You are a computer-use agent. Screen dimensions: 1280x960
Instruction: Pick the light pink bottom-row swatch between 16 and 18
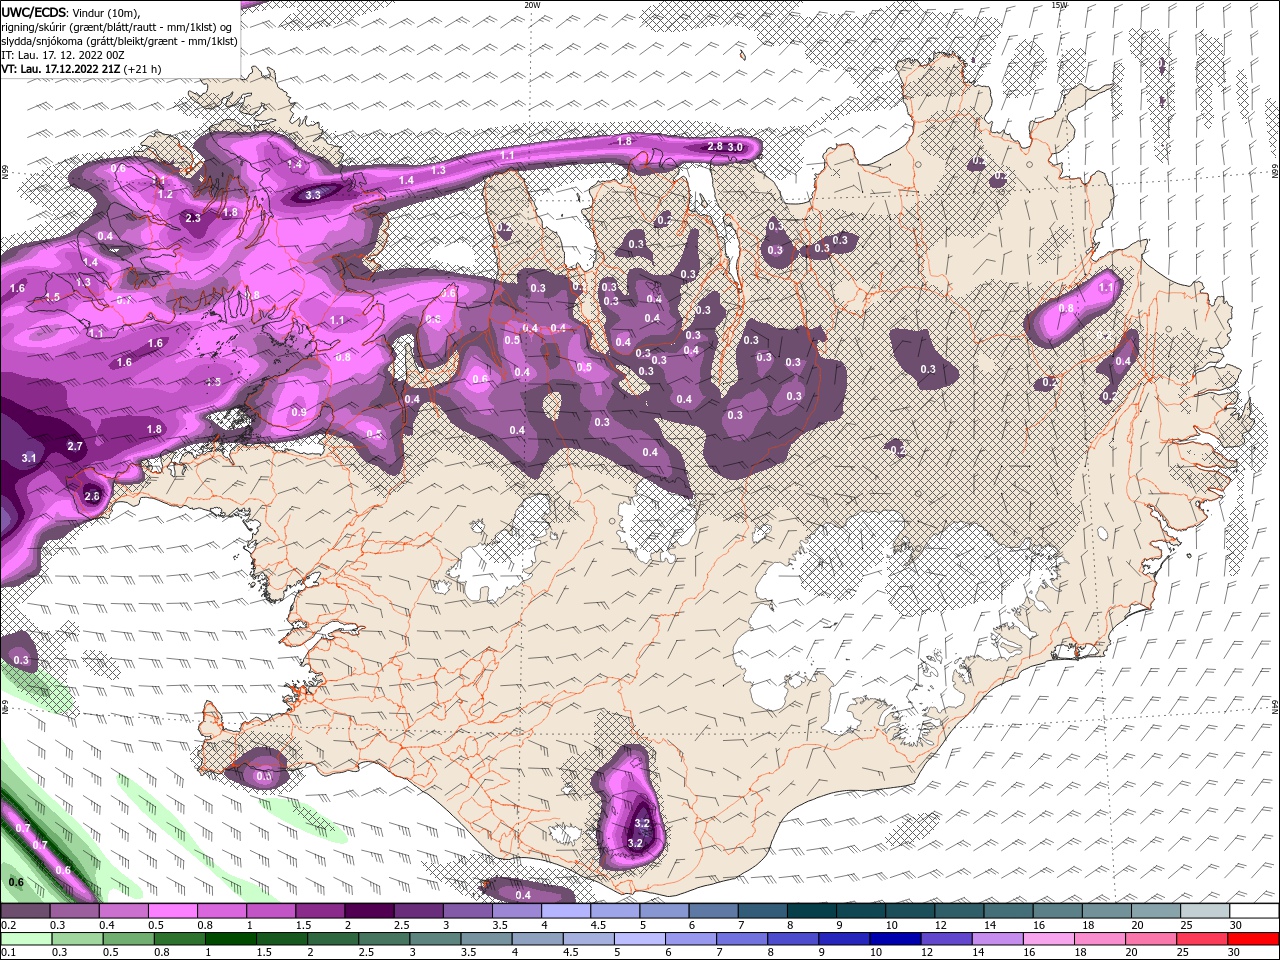pos(1048,939)
